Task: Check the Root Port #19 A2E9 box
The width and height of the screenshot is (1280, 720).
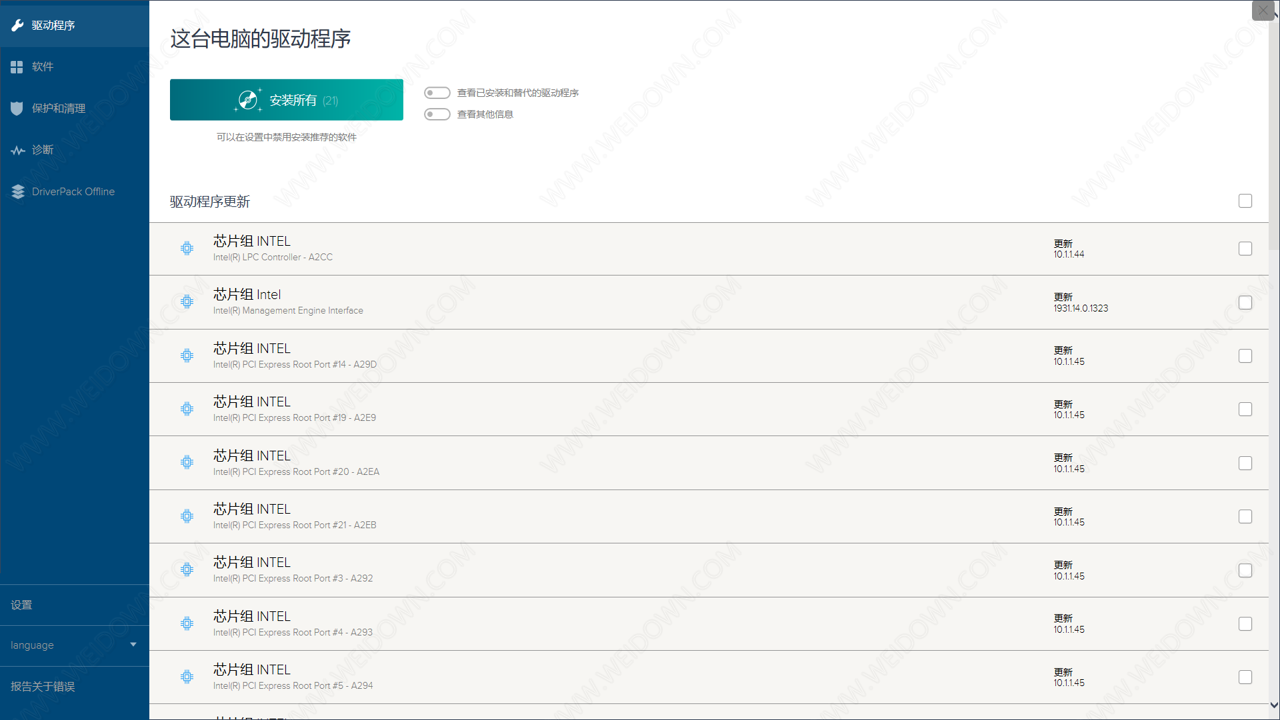Action: point(1245,409)
